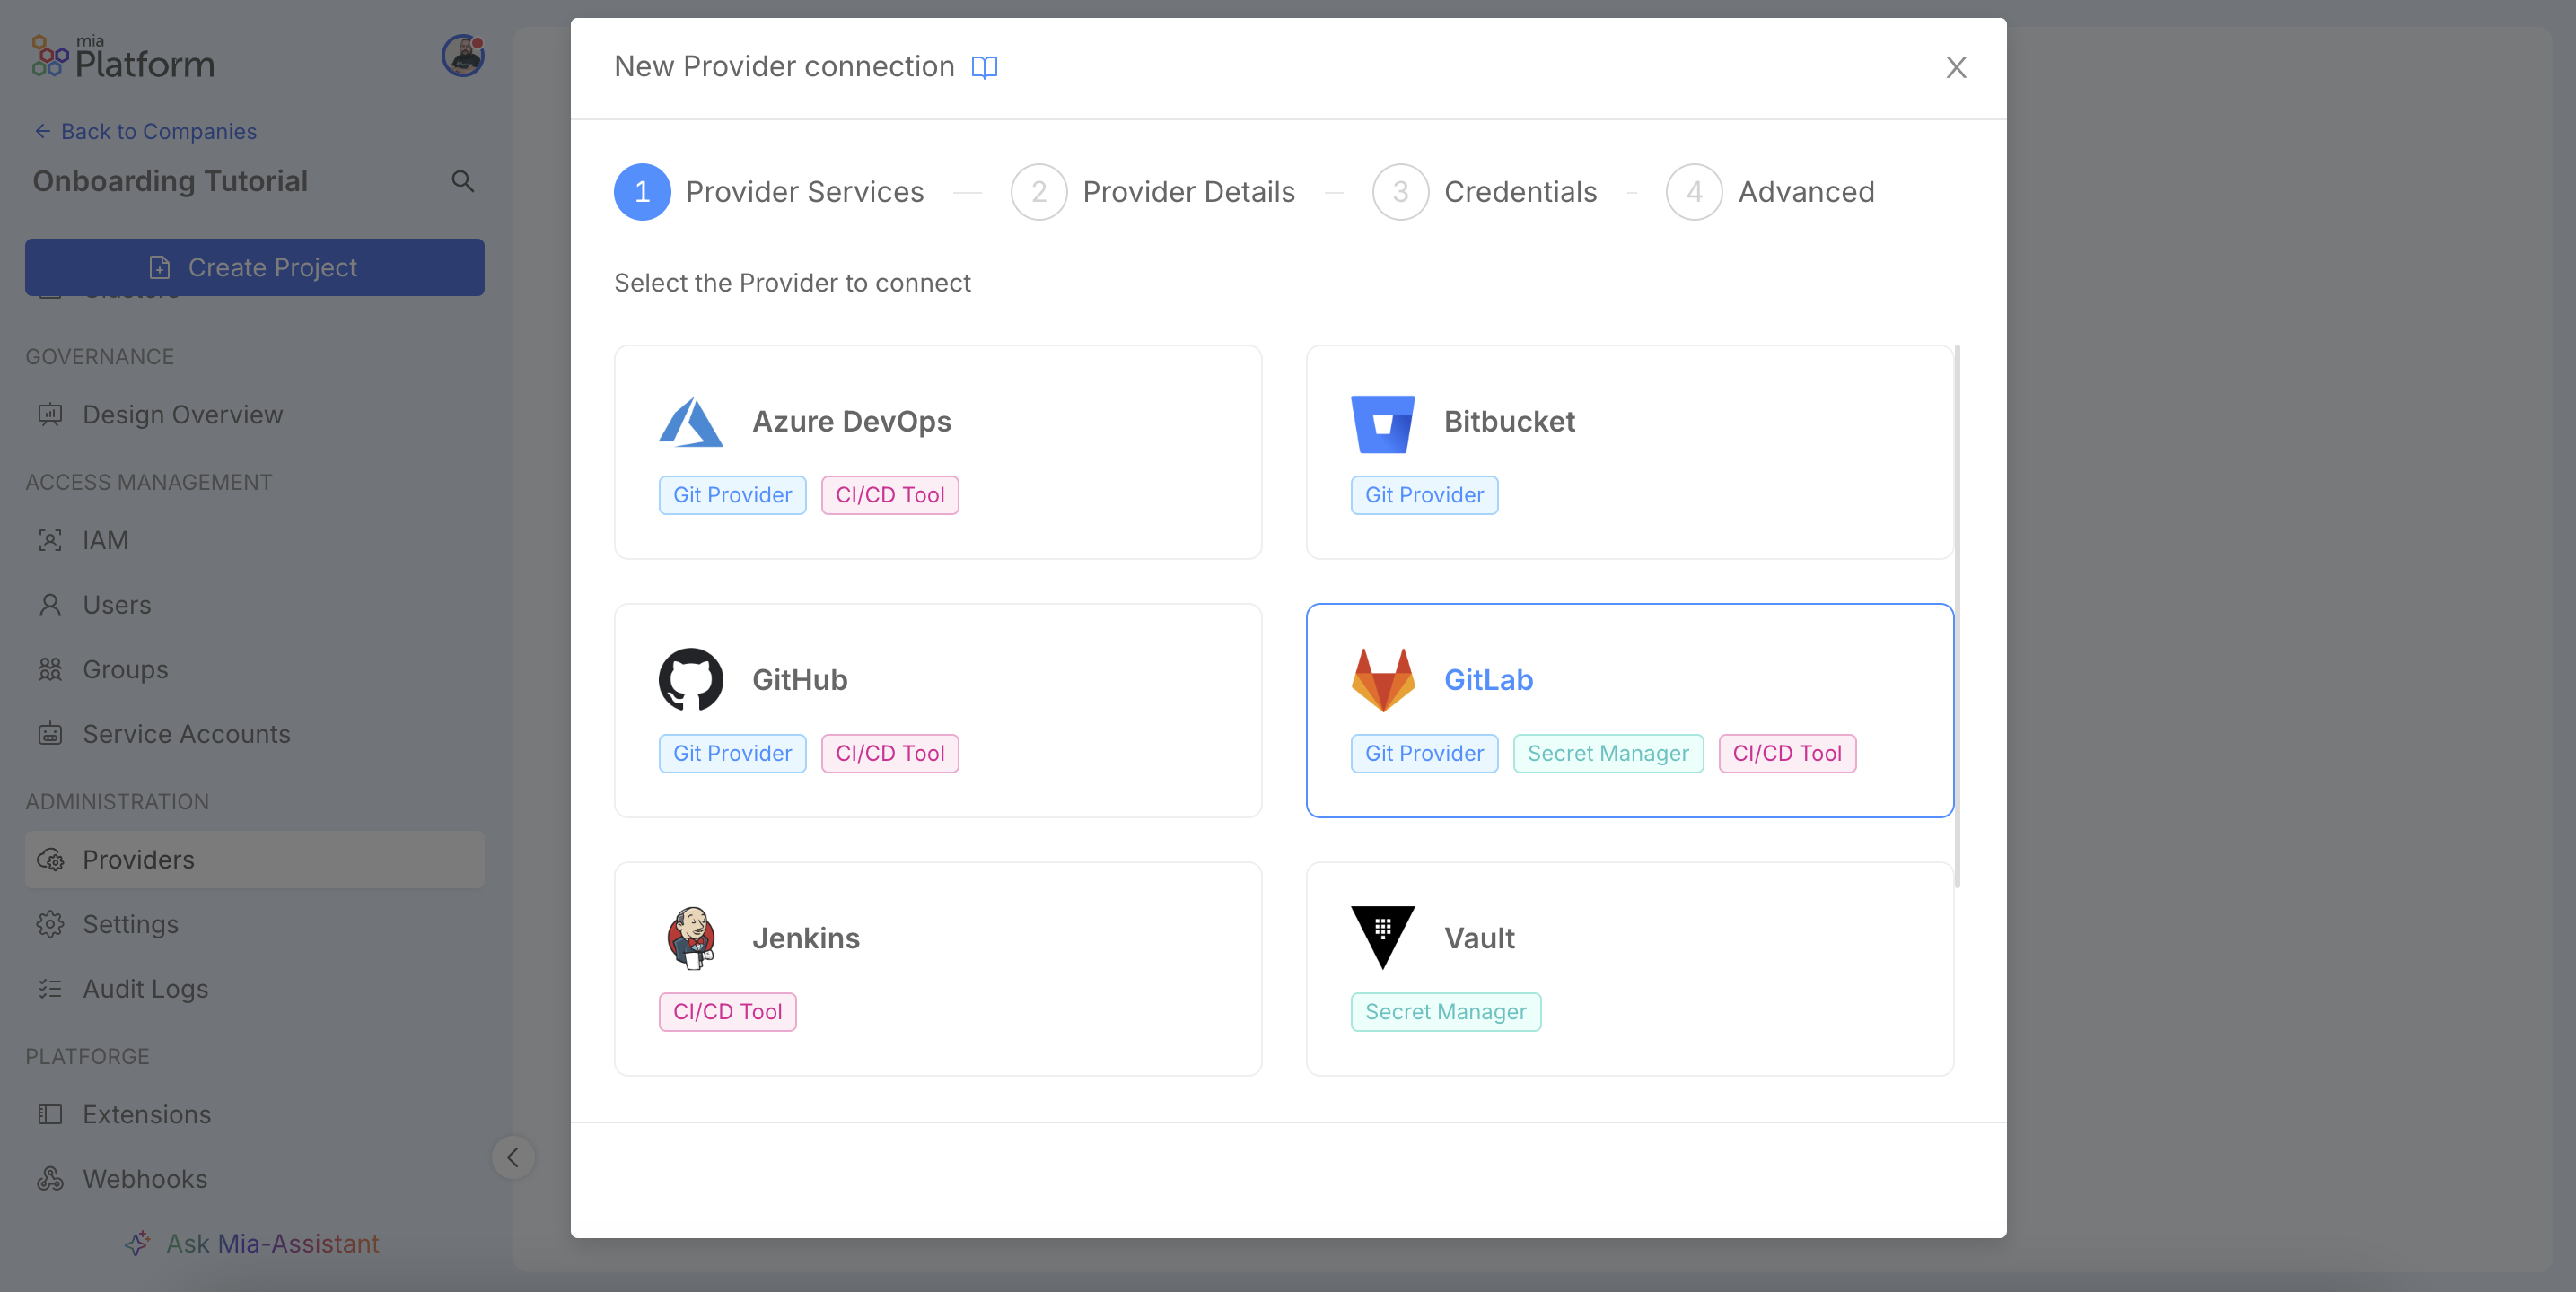Click the Users person icon
This screenshot has height=1292, width=2576.
click(50, 605)
